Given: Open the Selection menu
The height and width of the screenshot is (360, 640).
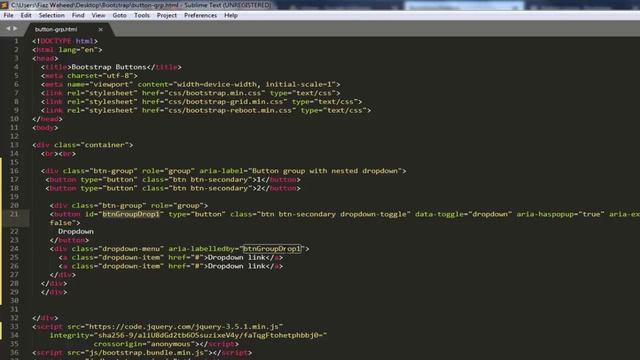Looking at the screenshot, I should tap(52, 16).
